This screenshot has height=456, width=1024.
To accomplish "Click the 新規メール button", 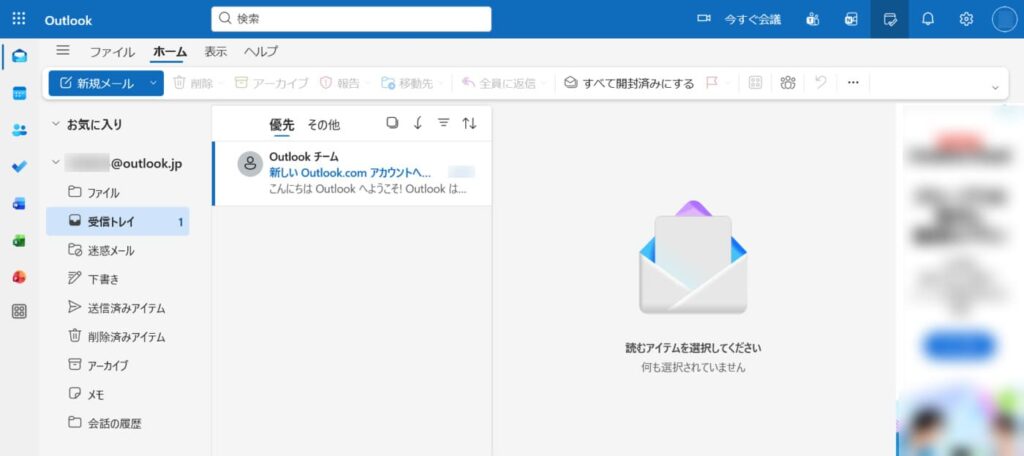I will click(97, 83).
